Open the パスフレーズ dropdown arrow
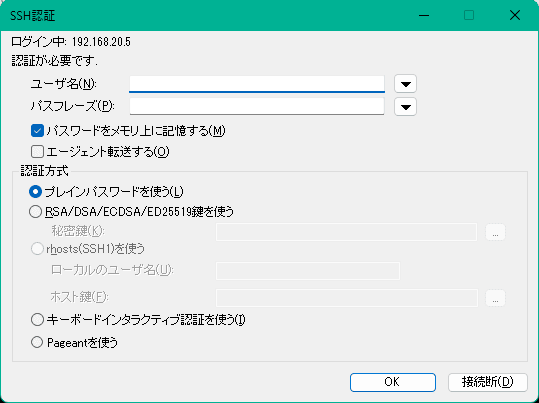The width and height of the screenshot is (539, 403). point(406,107)
